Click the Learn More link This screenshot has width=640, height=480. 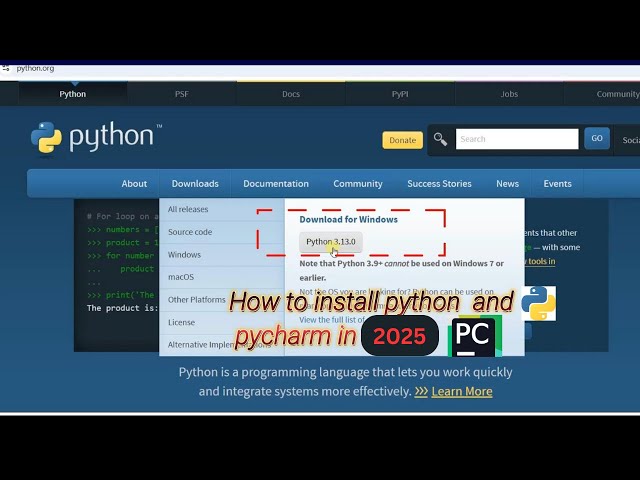pos(462,391)
